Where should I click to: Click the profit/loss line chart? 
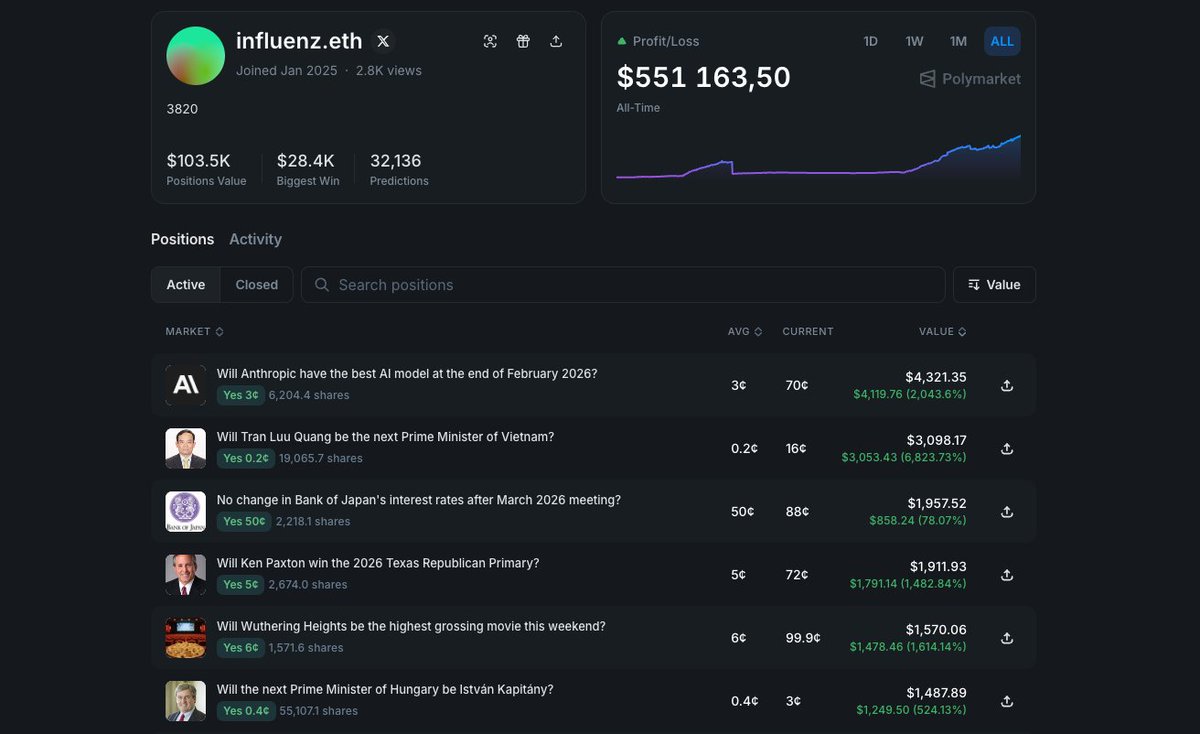[818, 158]
